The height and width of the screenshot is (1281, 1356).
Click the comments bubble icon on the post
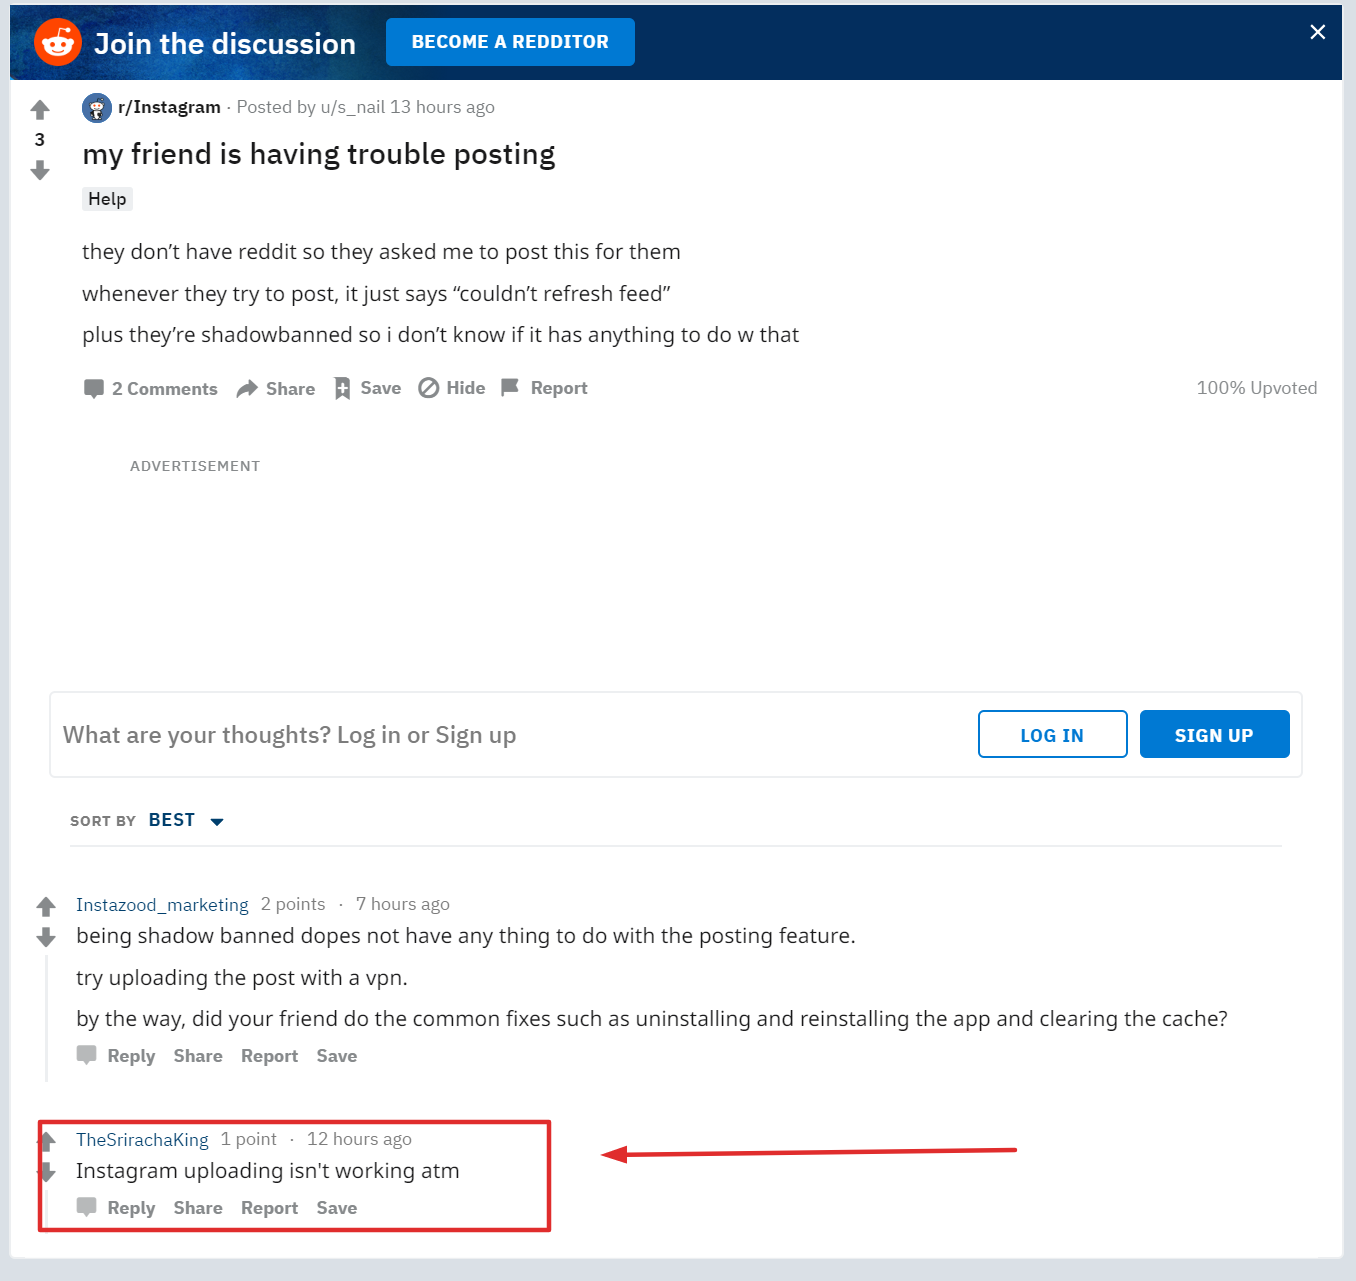[94, 388]
